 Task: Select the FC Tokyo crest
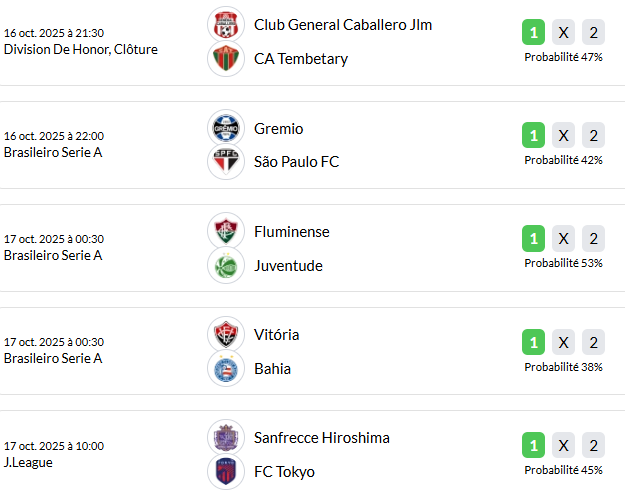click(226, 471)
